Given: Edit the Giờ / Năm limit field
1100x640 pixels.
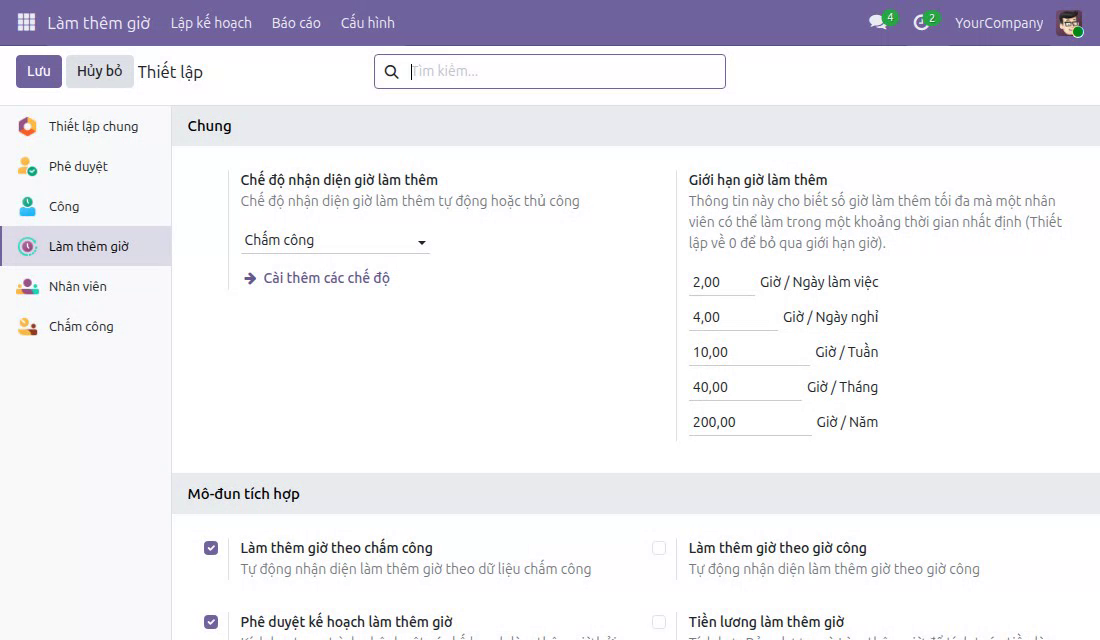Looking at the screenshot, I should tap(750, 422).
